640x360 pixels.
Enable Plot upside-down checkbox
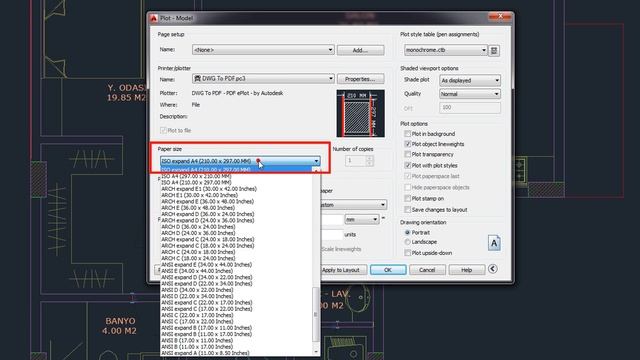[x=407, y=253]
